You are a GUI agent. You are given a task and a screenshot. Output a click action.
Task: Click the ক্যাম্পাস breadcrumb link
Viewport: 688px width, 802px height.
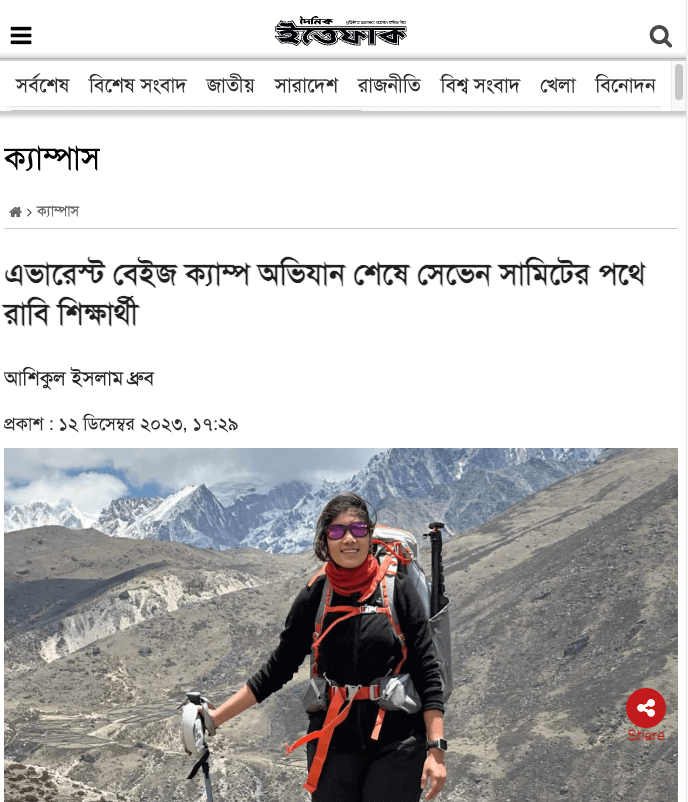[x=58, y=211]
